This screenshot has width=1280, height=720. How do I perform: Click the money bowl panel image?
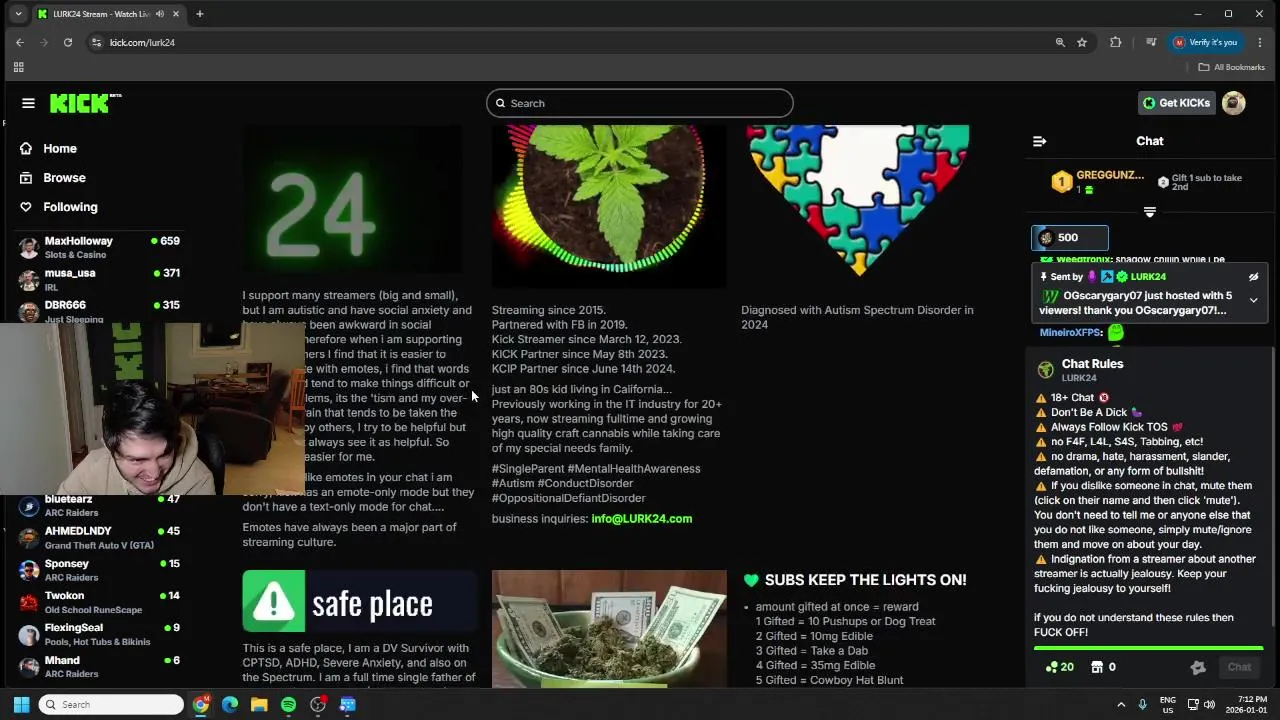(x=609, y=629)
